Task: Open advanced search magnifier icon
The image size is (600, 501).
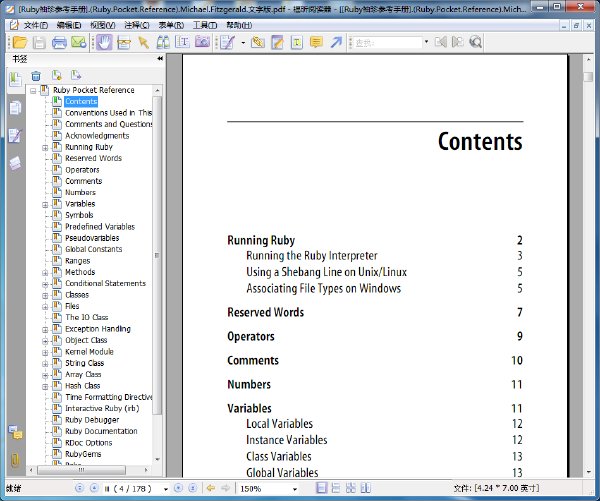Action: tap(476, 42)
